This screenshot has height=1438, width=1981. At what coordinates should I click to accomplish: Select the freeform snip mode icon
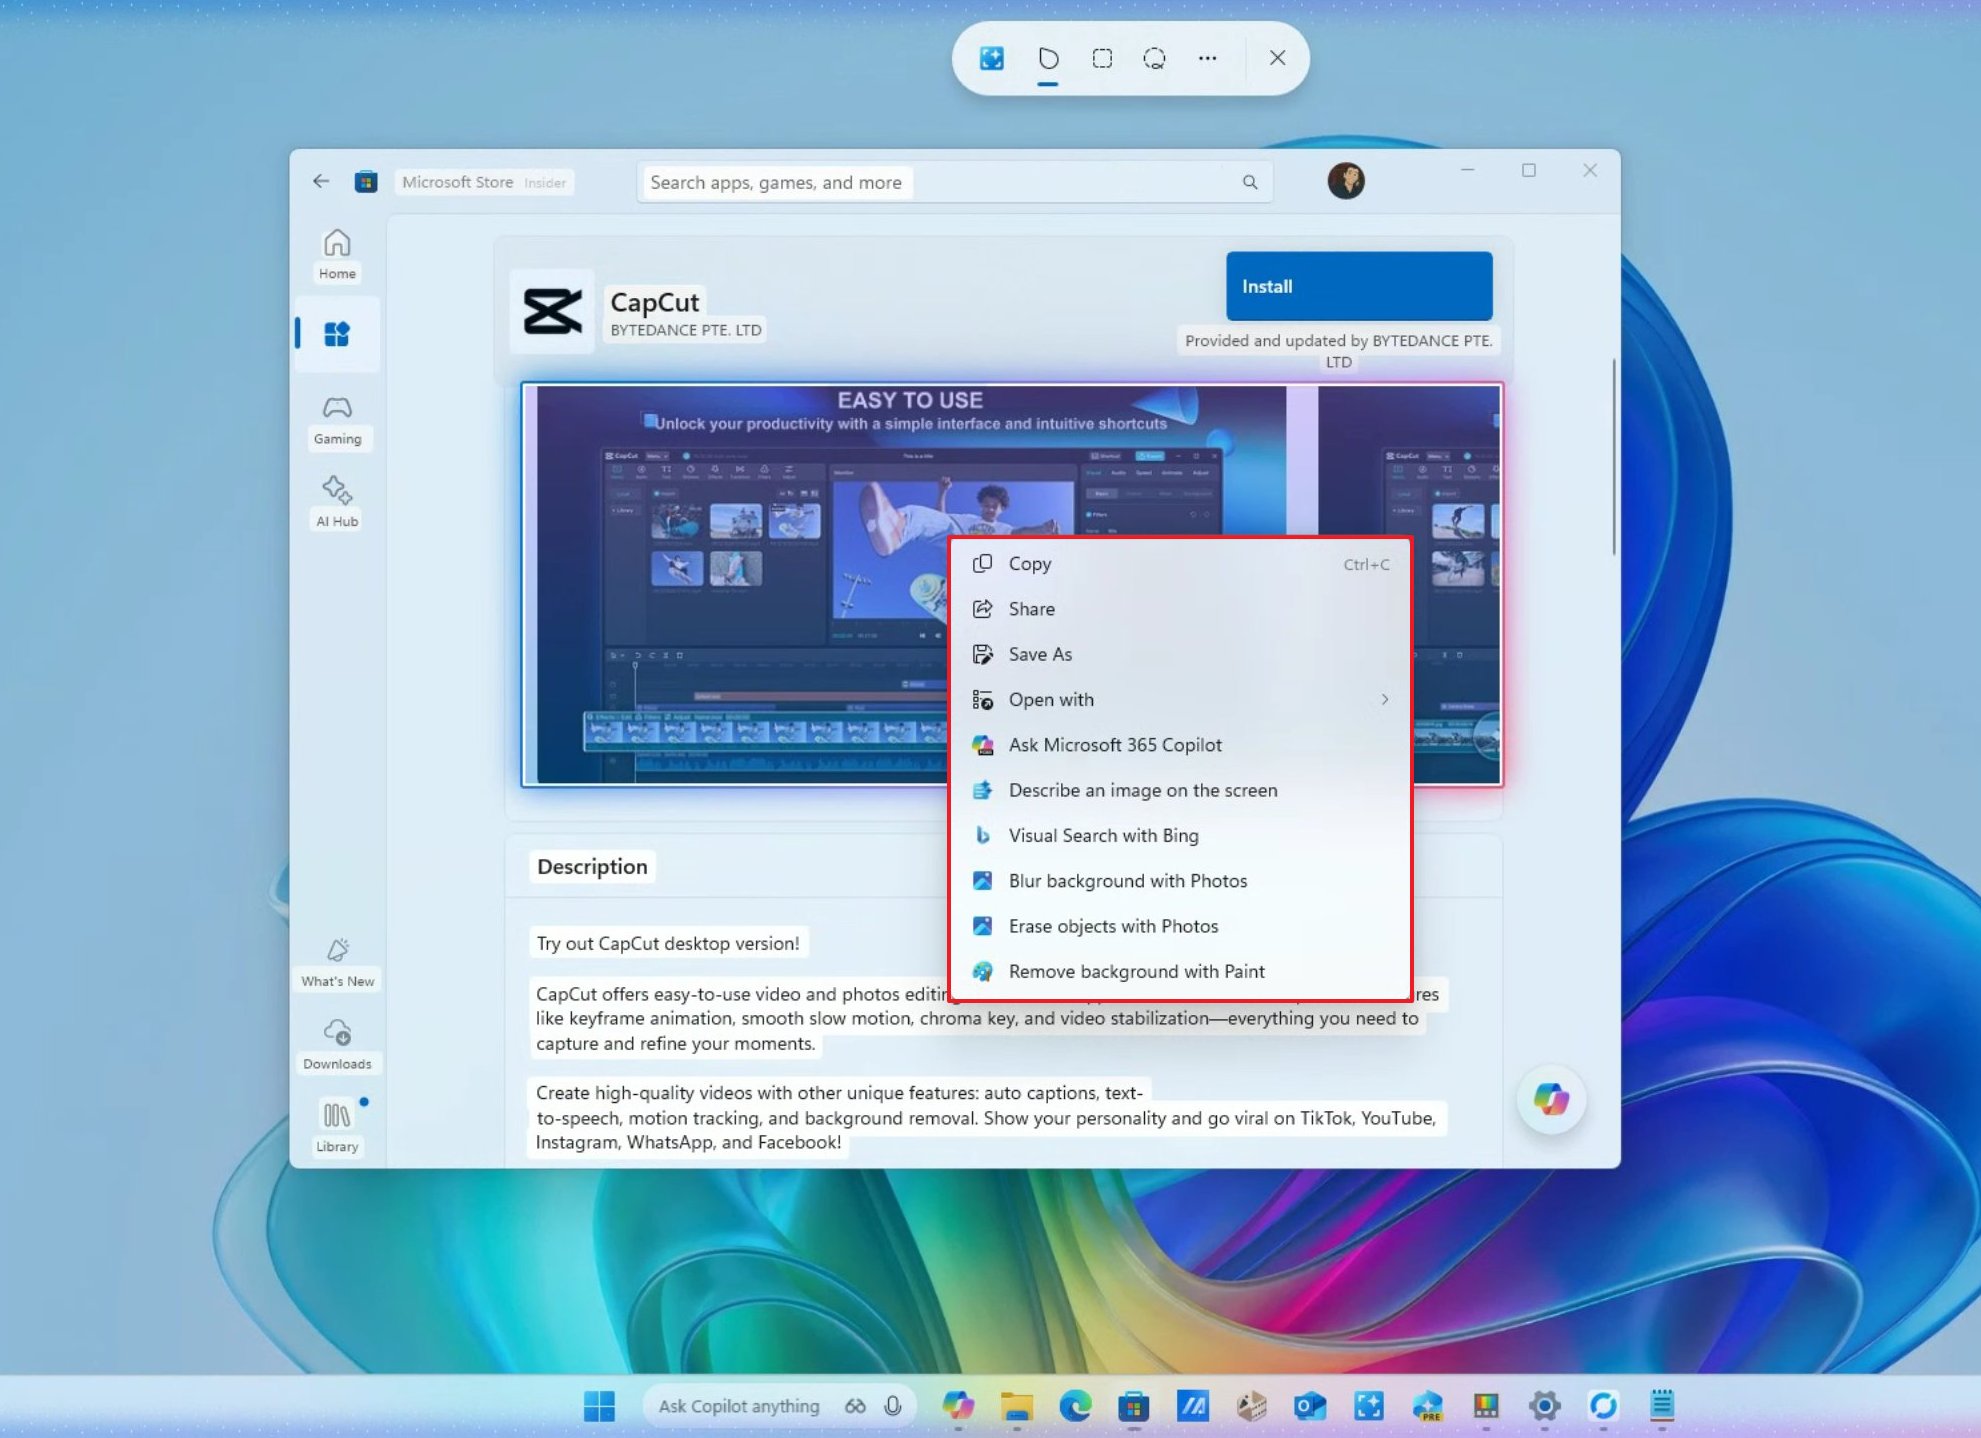[1048, 58]
